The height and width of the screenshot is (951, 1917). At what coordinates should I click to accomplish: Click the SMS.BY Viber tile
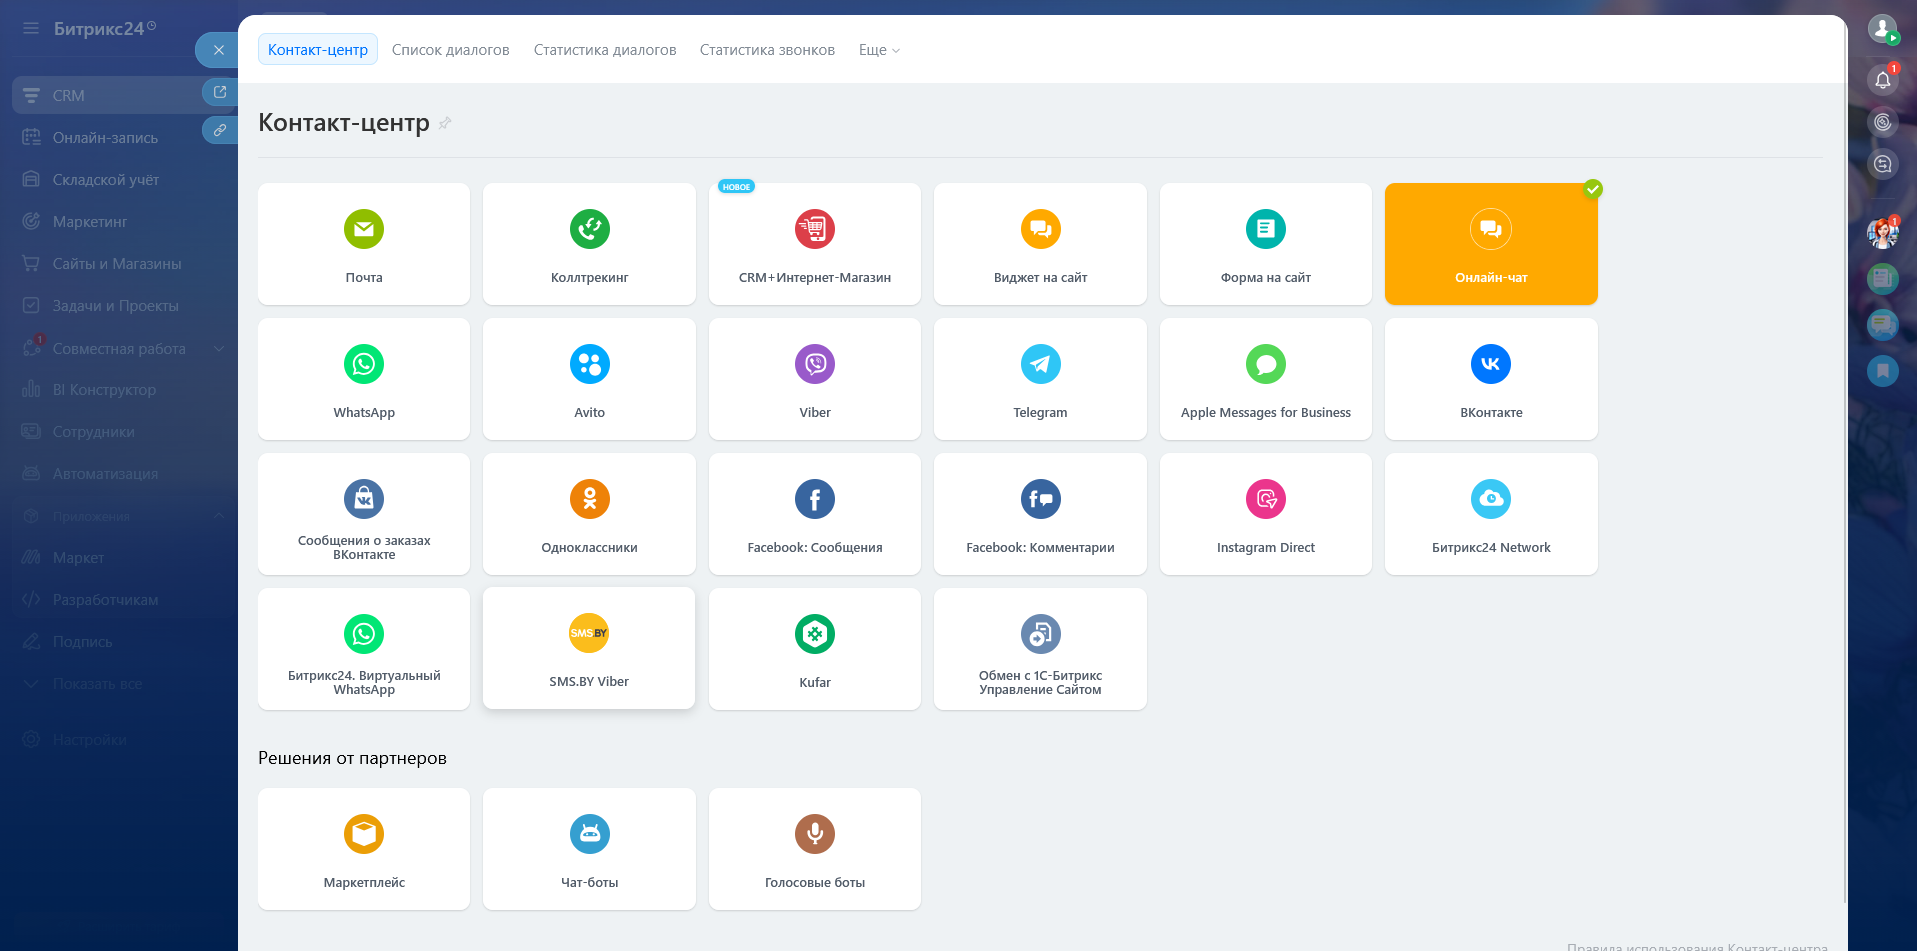pos(589,649)
